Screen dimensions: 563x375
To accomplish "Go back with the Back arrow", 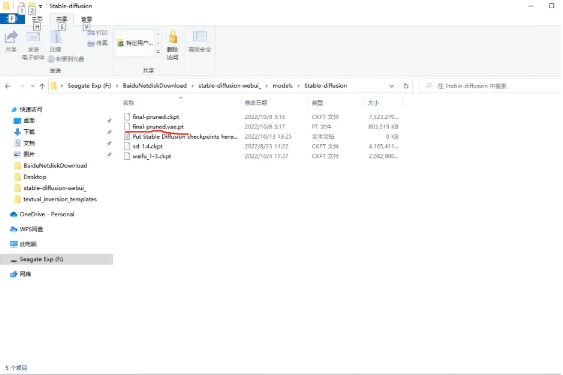I will point(8,86).
